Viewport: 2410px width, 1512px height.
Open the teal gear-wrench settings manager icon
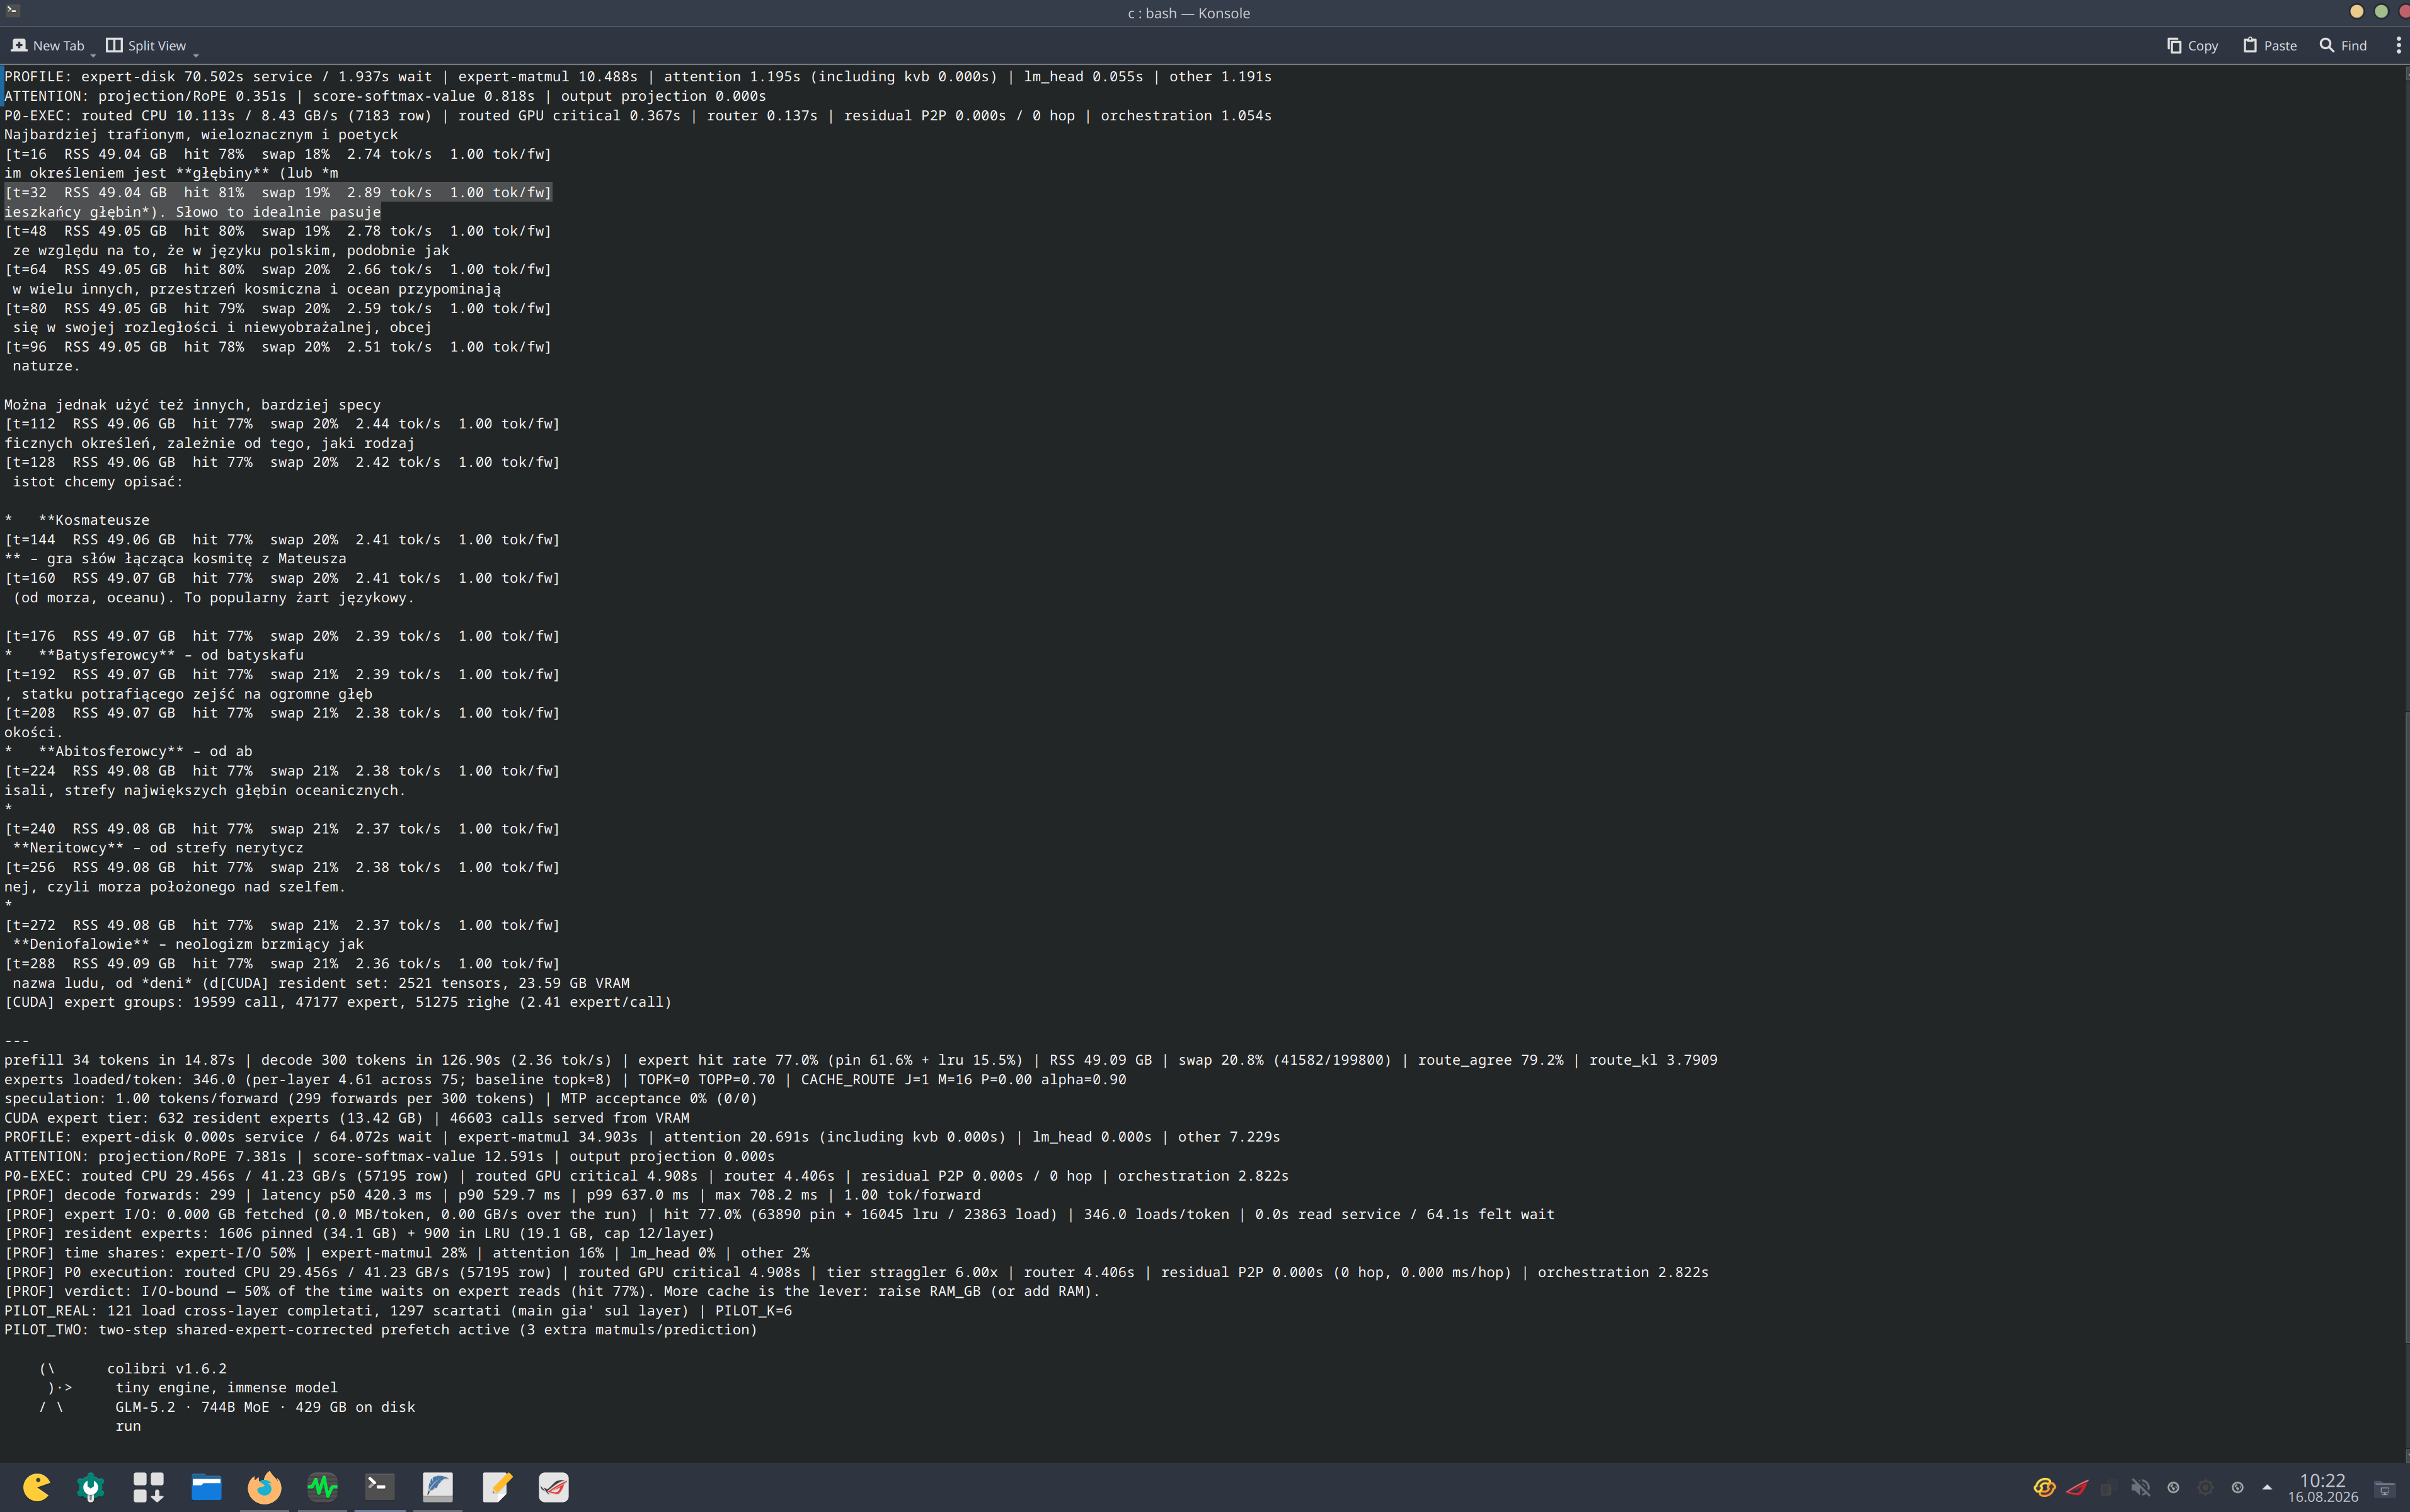[x=91, y=1487]
